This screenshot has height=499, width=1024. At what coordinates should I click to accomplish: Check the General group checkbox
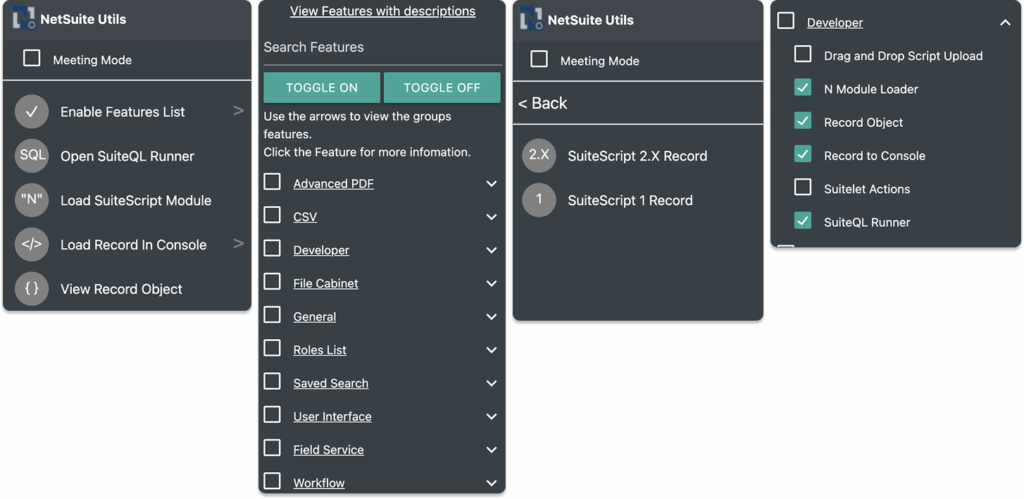coord(272,315)
